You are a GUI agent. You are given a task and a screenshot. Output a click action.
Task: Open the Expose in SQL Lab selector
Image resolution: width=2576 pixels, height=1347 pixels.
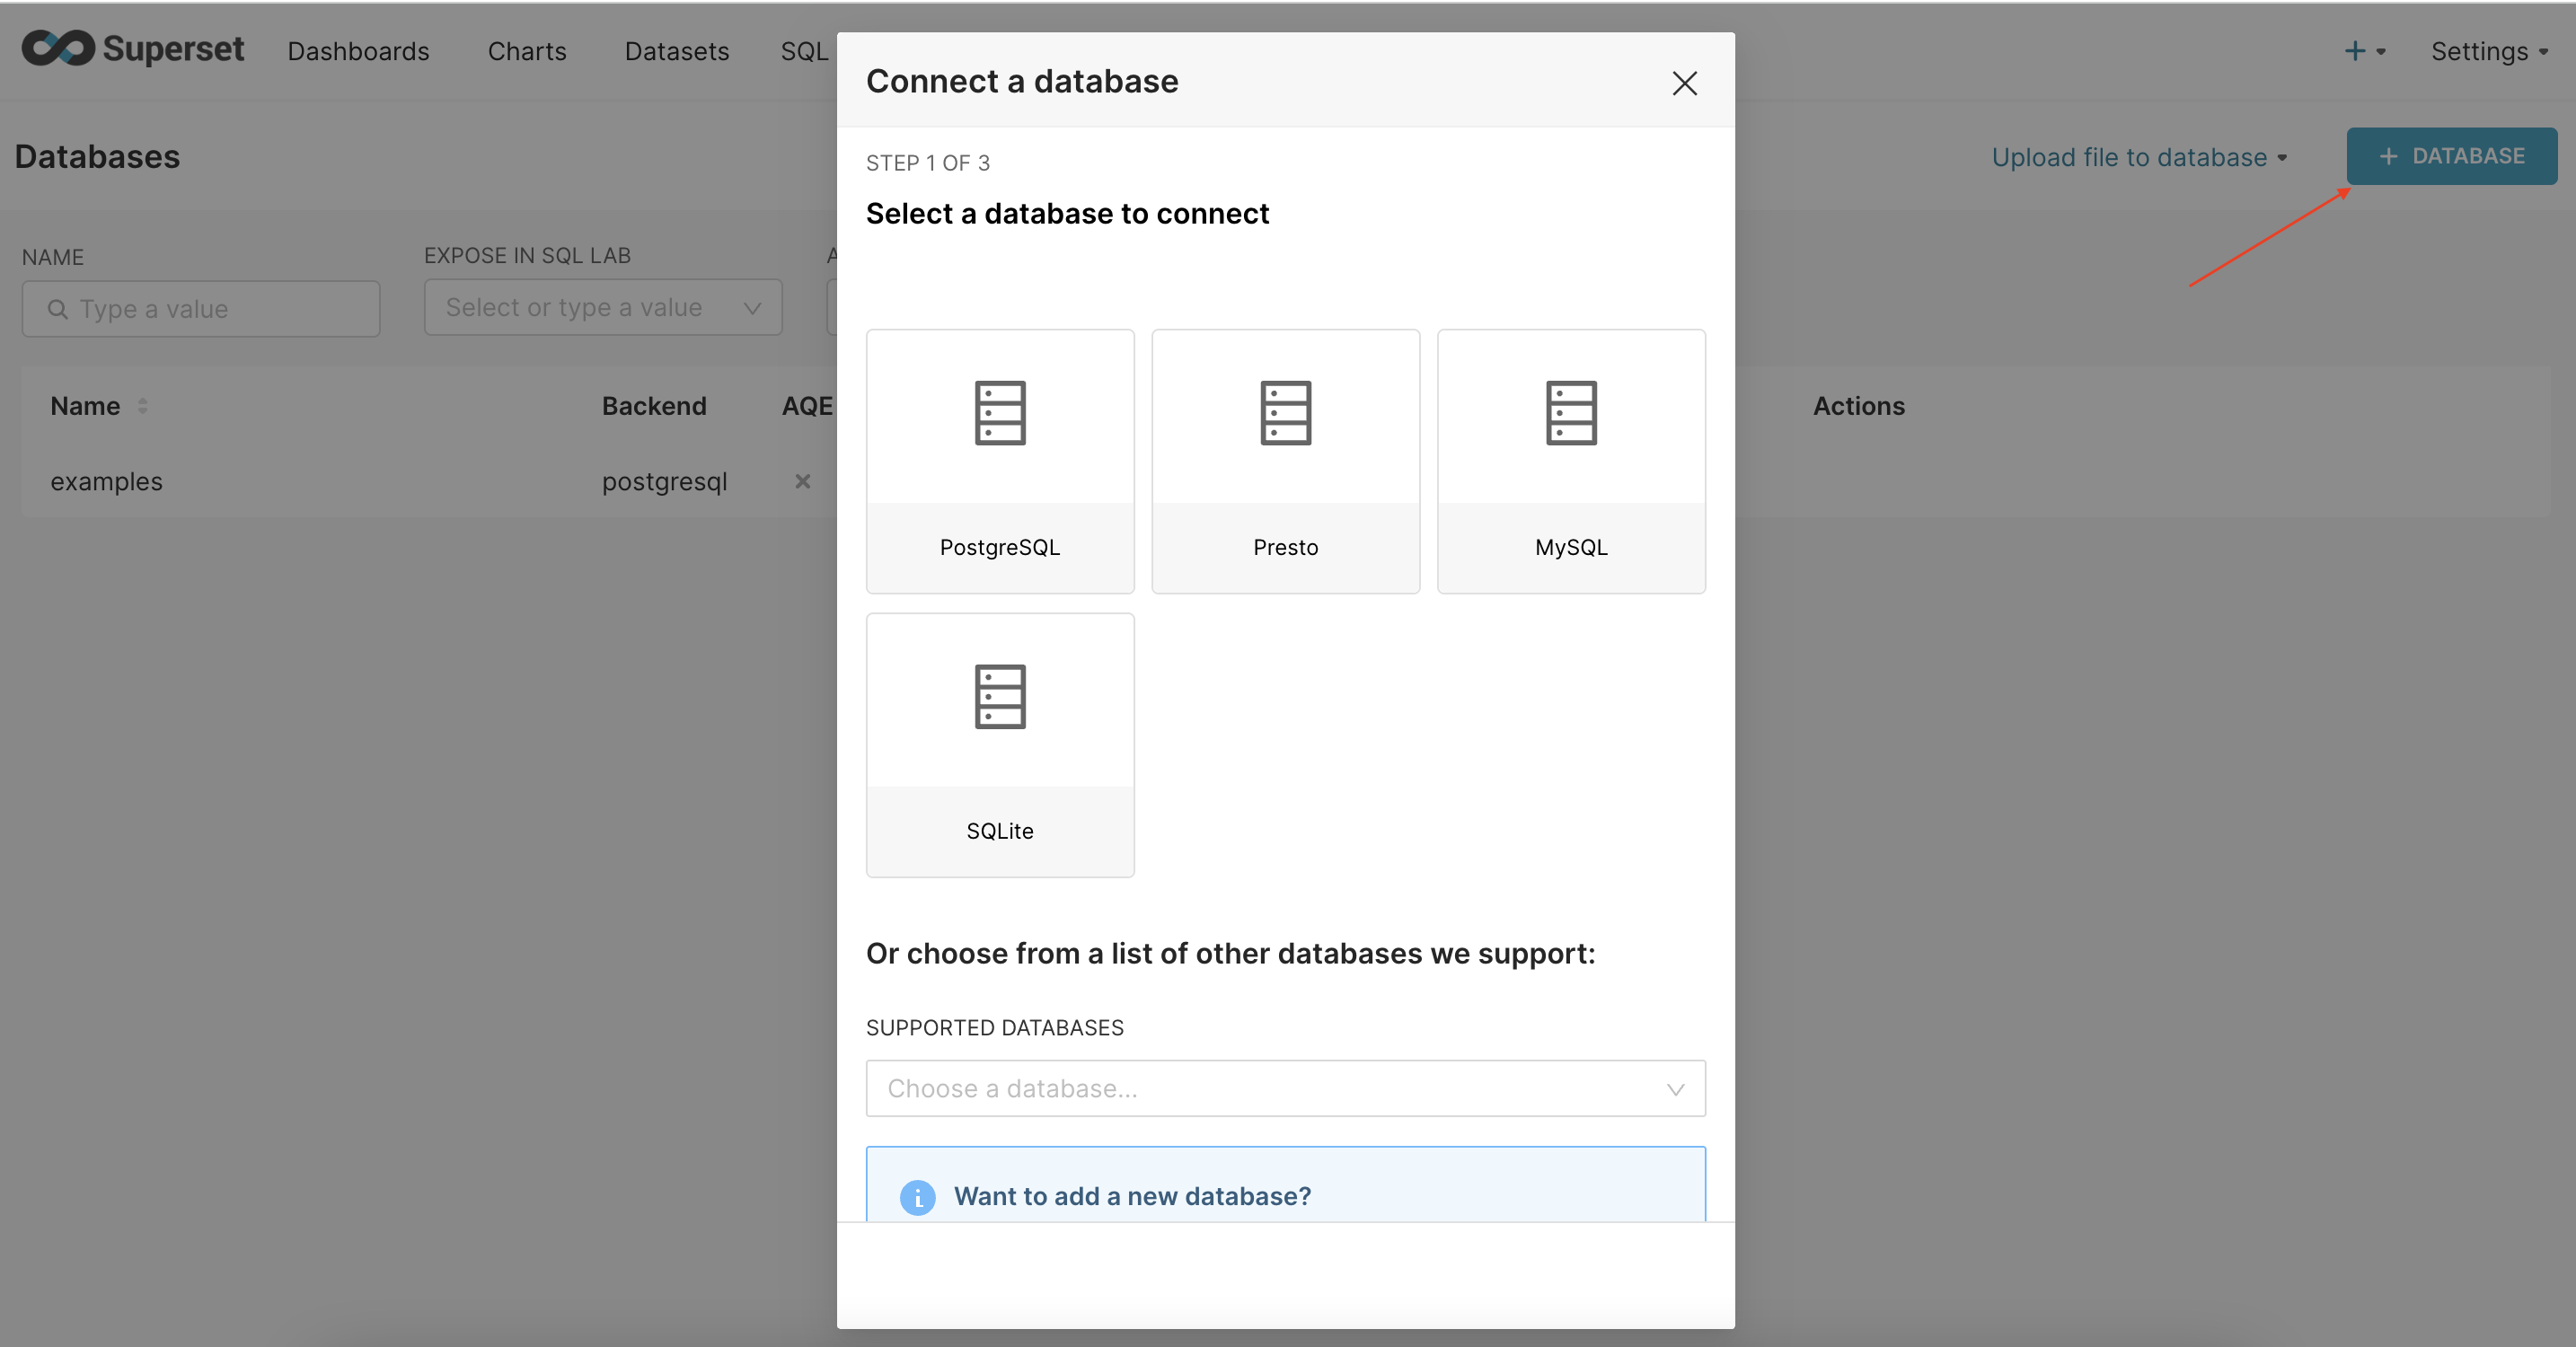pos(602,307)
